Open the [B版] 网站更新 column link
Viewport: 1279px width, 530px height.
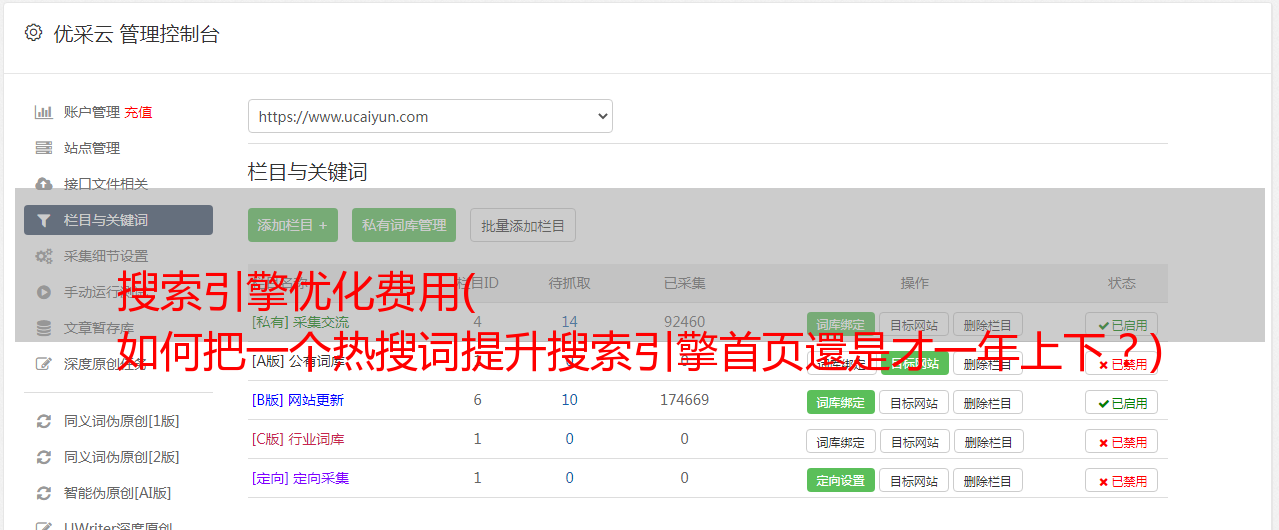pos(298,400)
